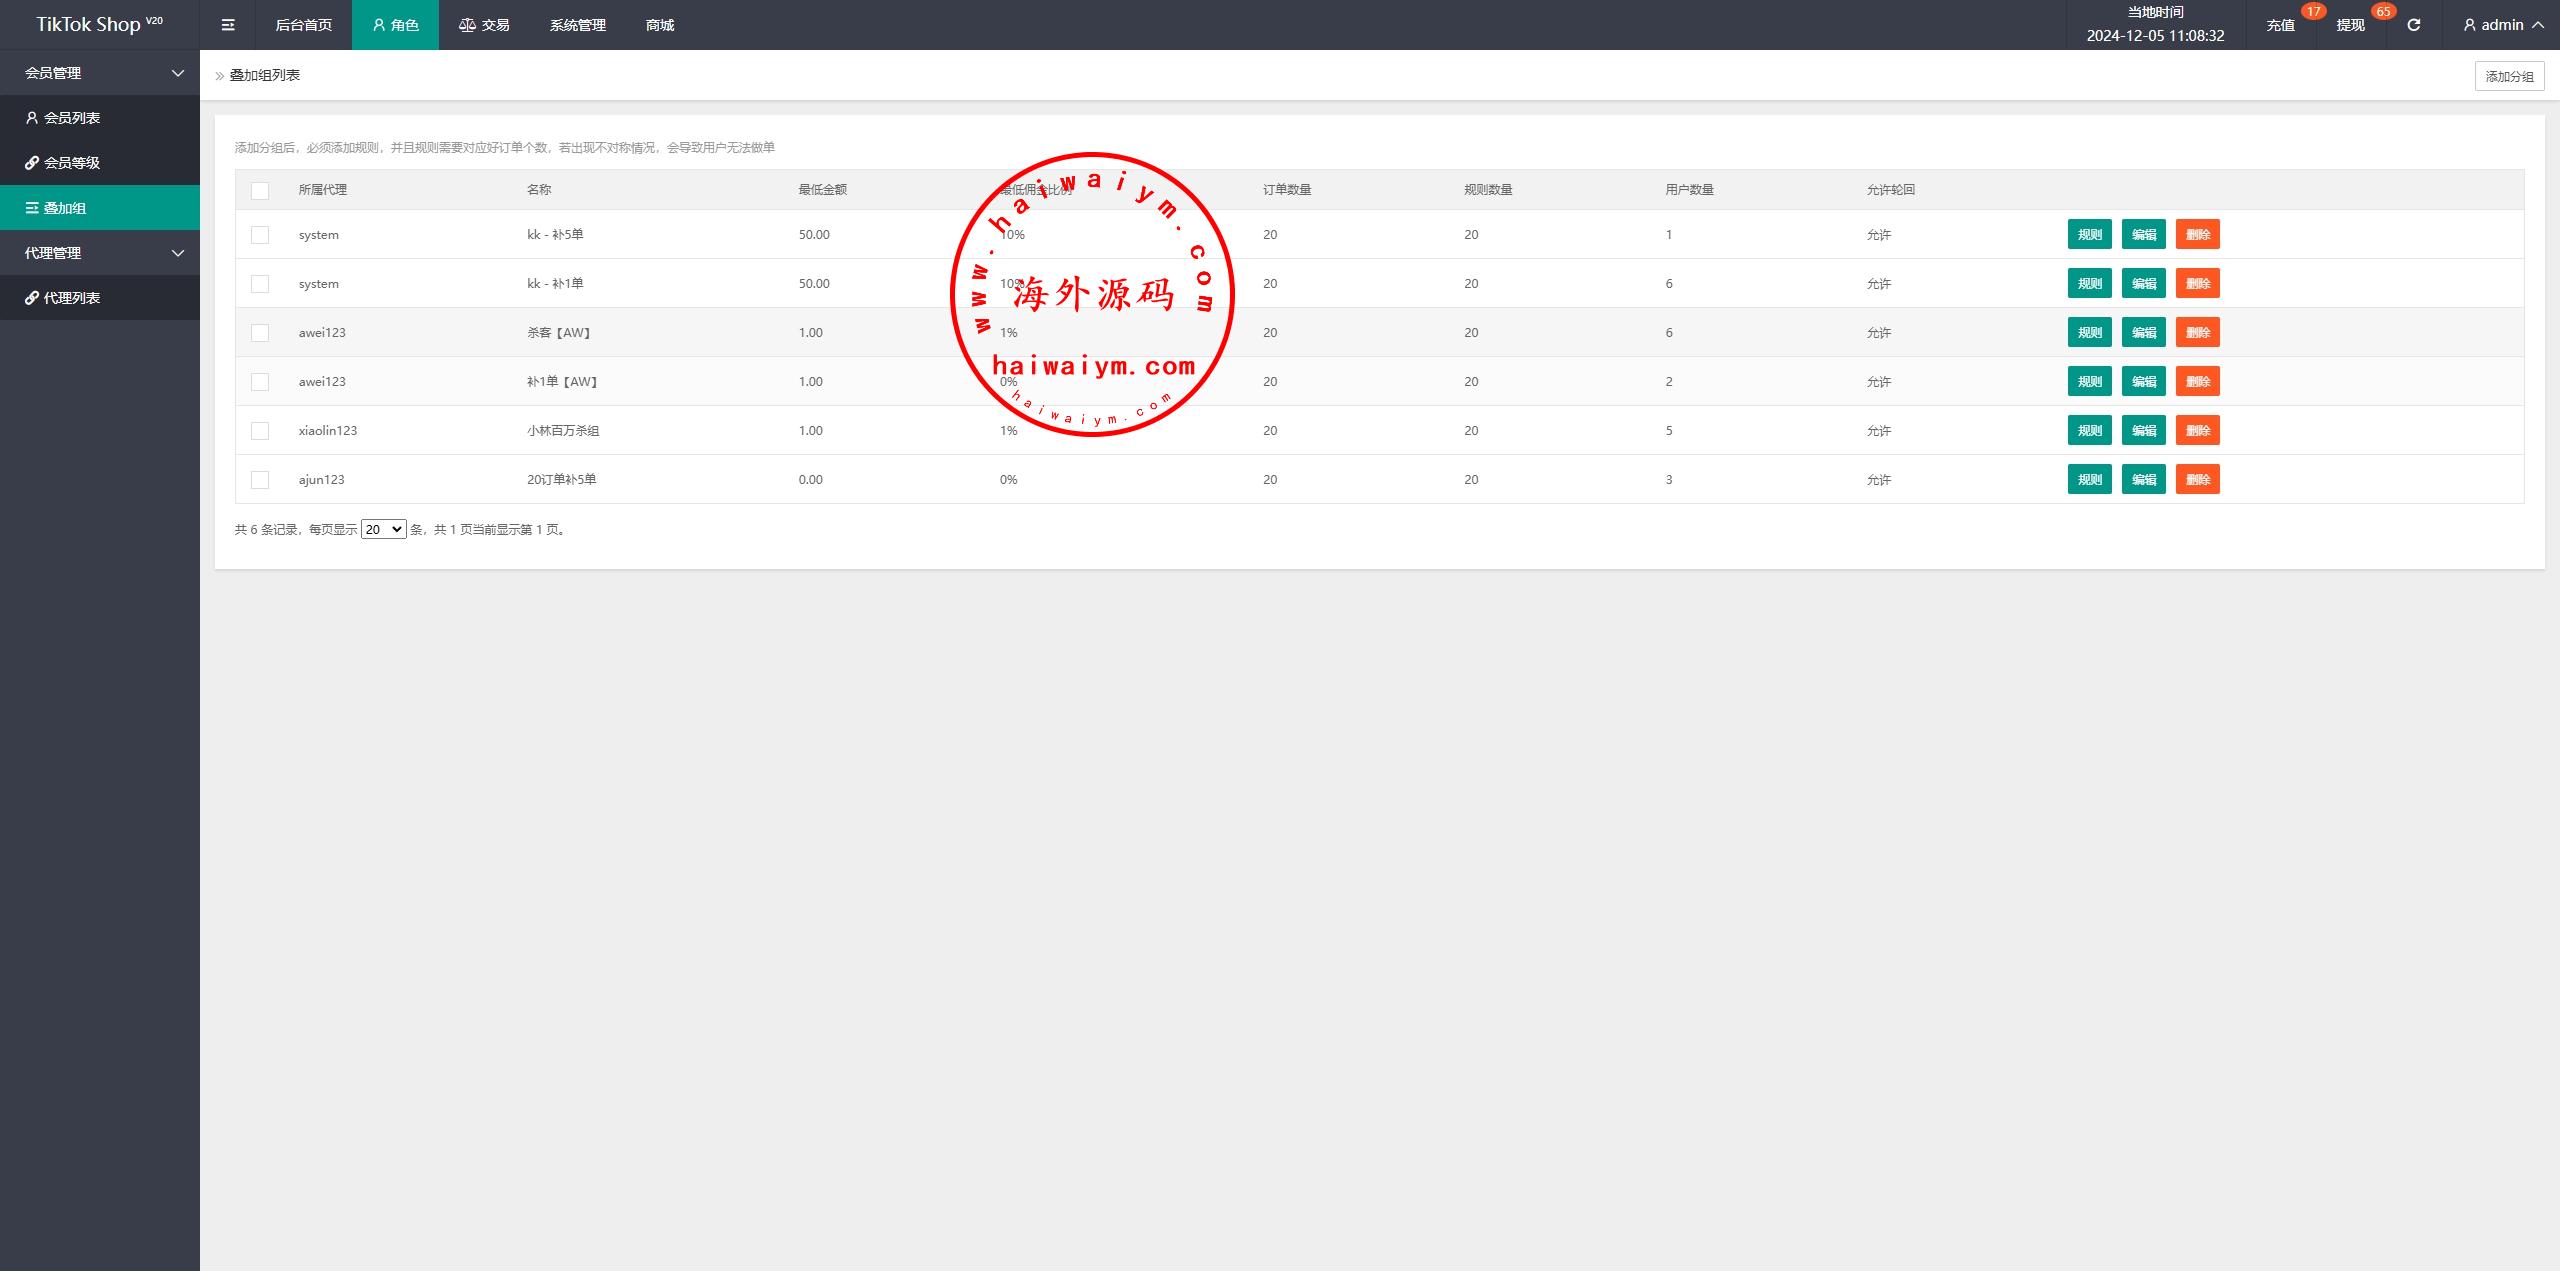Click the 添加分组 button
The image size is (2560, 1271).
(x=2509, y=76)
